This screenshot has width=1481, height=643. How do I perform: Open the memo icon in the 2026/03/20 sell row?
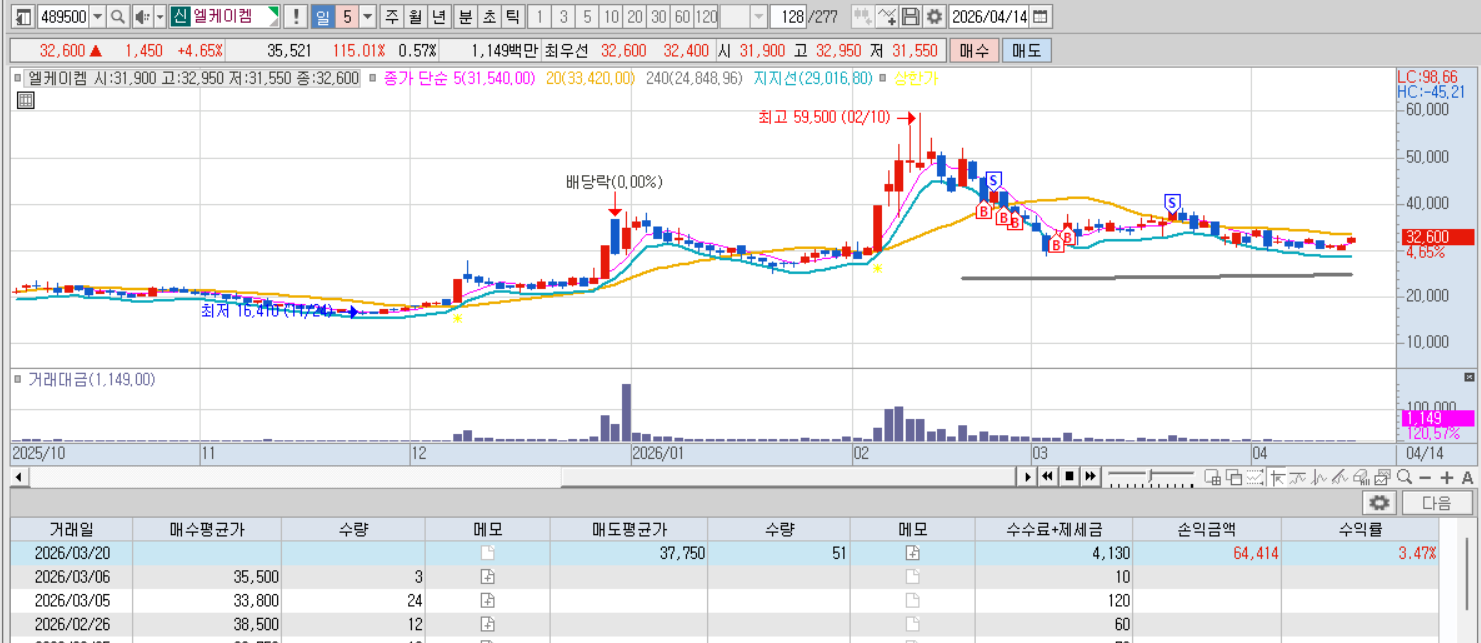[912, 553]
